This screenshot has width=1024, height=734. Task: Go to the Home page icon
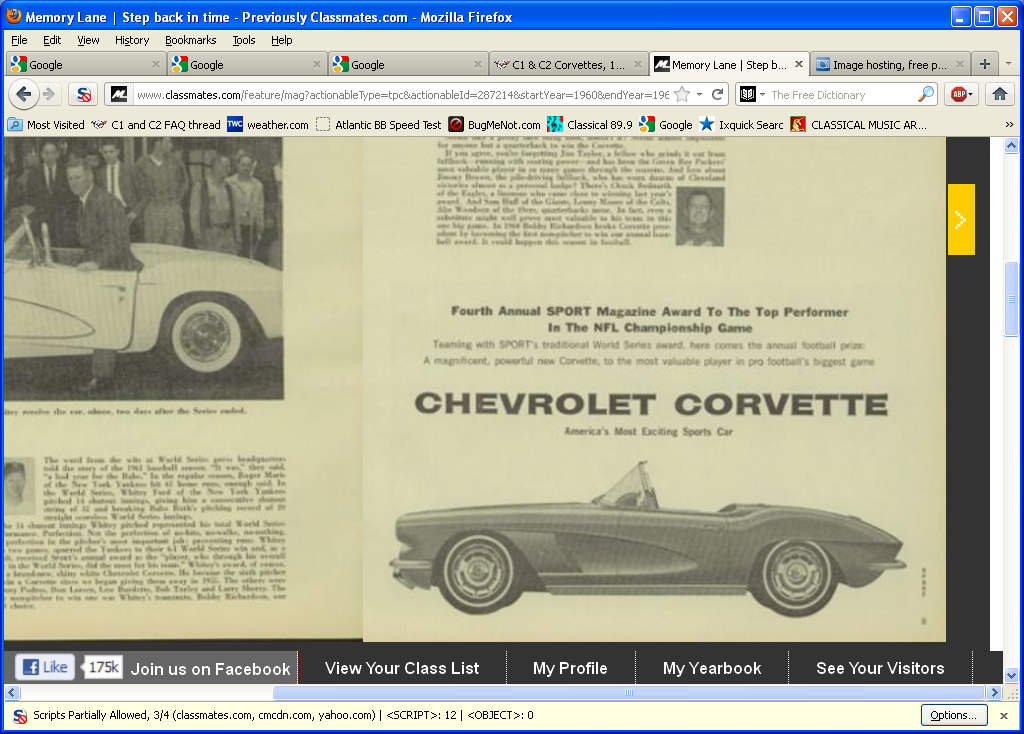pyautogui.click(x=999, y=95)
